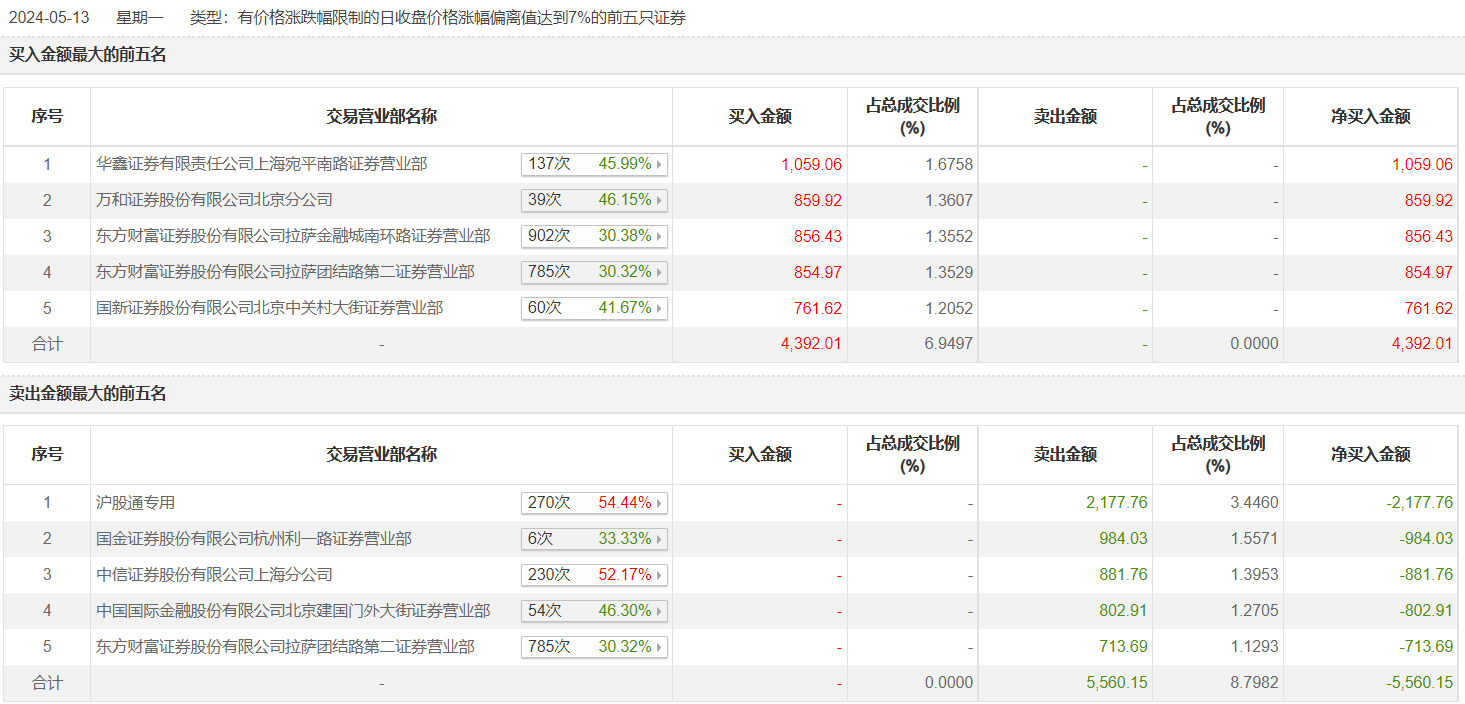This screenshot has width=1465, height=704.
Task: Click 中信证券股份有限公司上海分公司 link
Action: coord(214,575)
